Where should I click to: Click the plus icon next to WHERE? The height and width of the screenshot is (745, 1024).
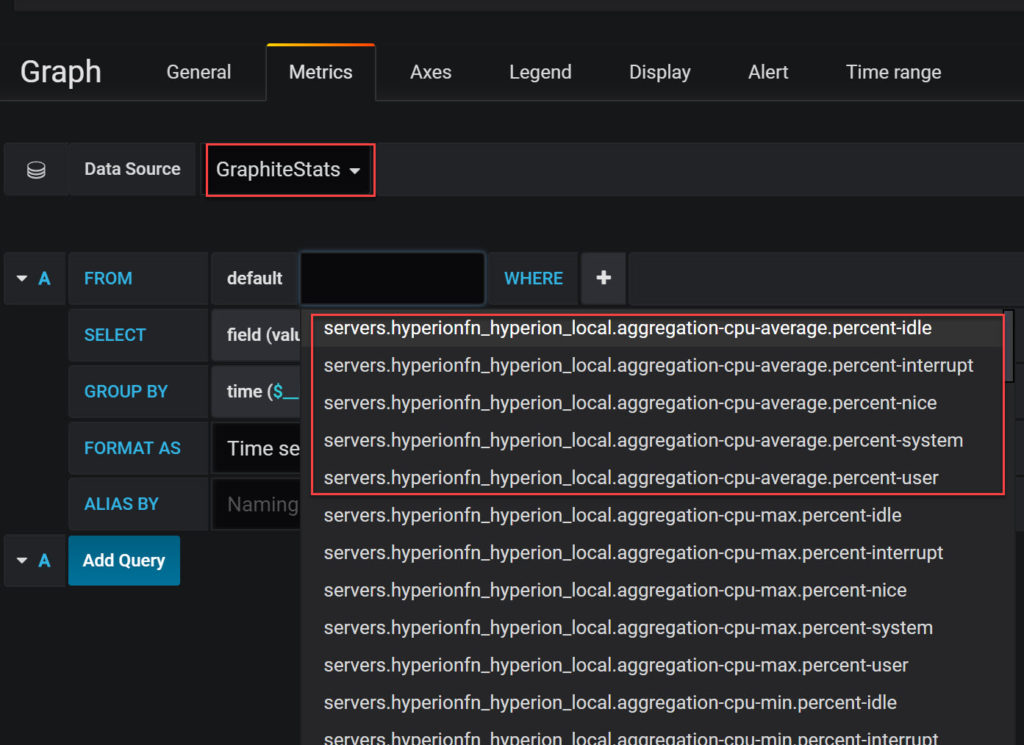click(x=603, y=278)
